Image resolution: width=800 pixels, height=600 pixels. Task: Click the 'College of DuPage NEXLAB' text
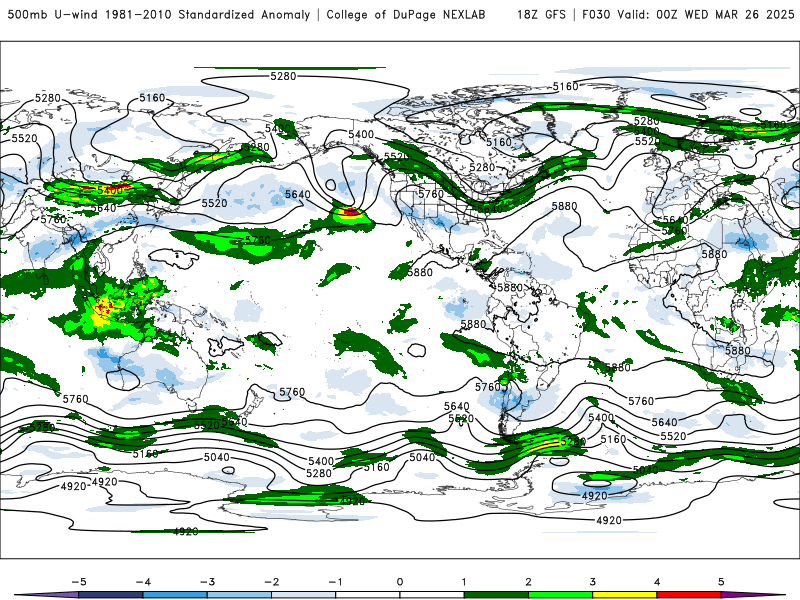tap(406, 15)
